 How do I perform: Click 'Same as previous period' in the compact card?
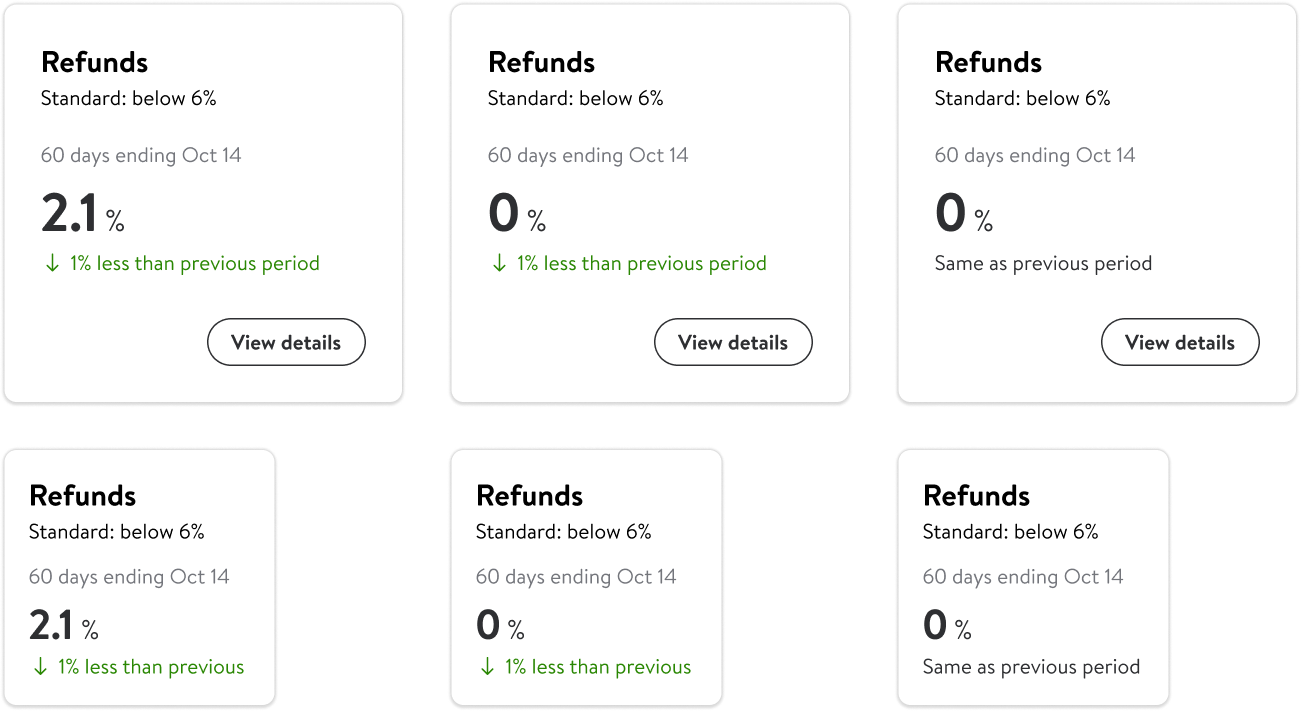pyautogui.click(x=1031, y=667)
